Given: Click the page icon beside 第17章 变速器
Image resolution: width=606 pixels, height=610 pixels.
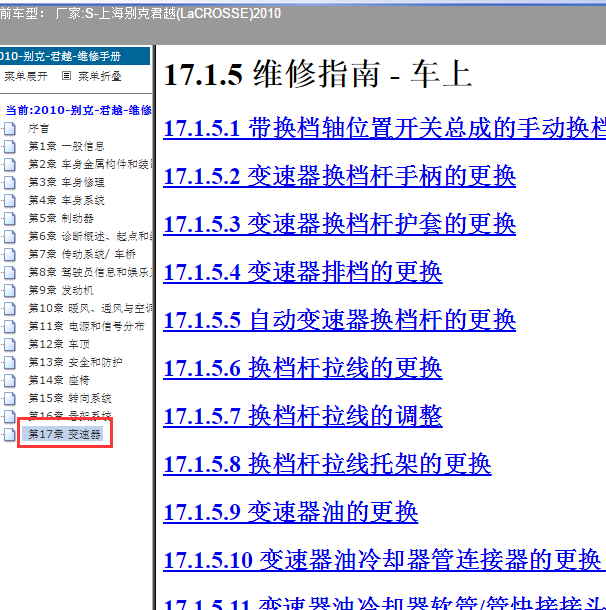Looking at the screenshot, I should [10, 434].
